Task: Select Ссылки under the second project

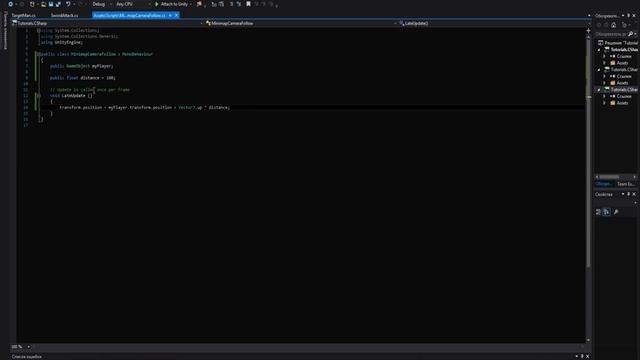Action: coord(624,76)
